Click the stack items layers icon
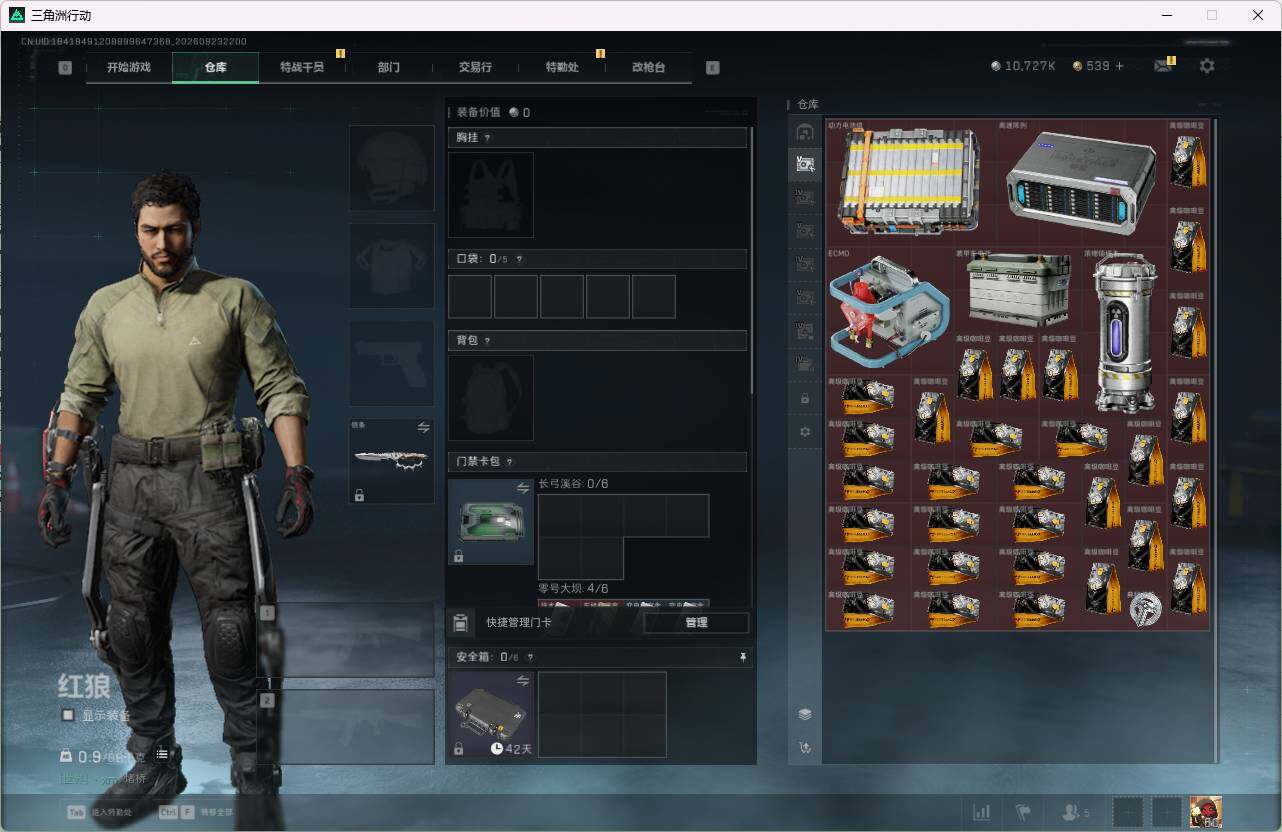 click(805, 714)
